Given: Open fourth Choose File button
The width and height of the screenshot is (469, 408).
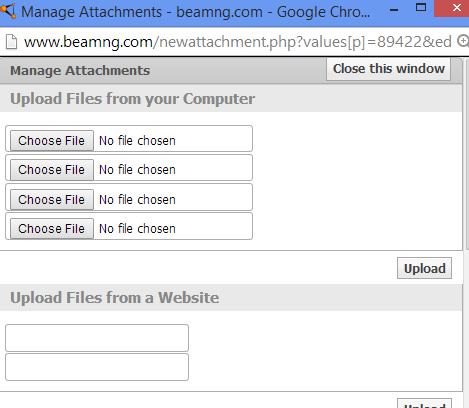Looking at the screenshot, I should pyautogui.click(x=52, y=229).
